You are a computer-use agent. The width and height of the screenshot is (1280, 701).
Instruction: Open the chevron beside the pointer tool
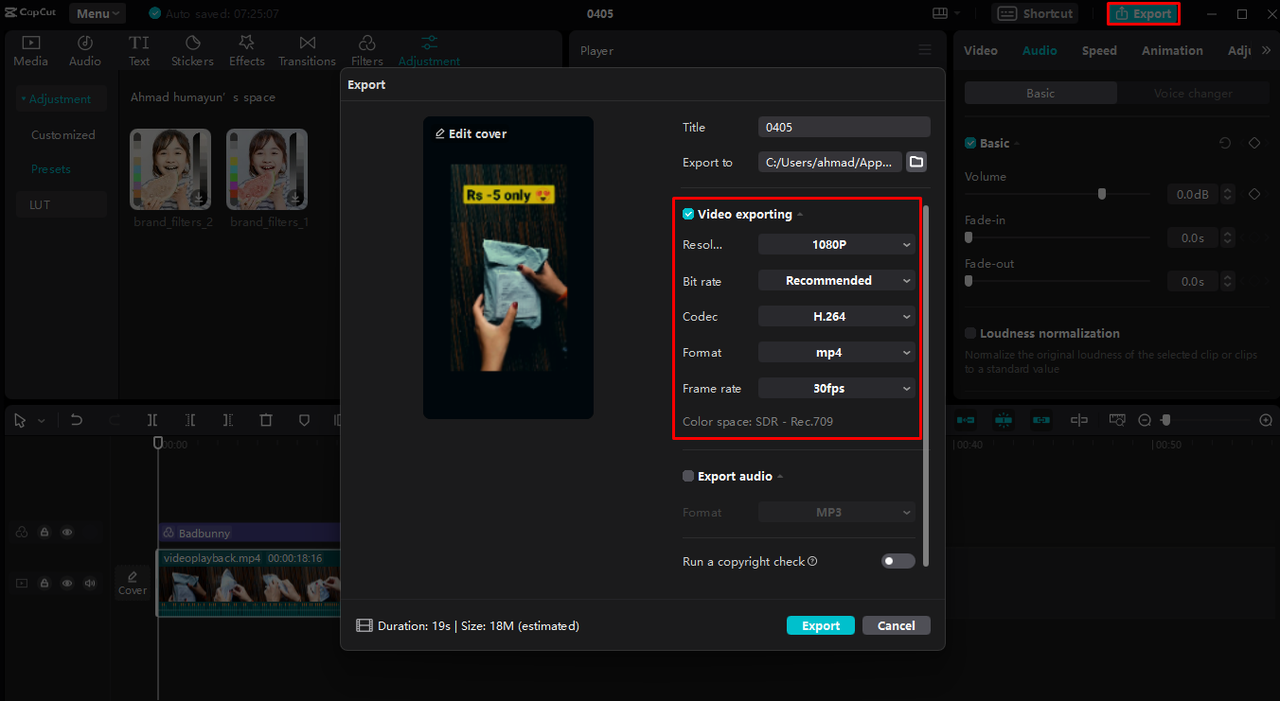(41, 422)
